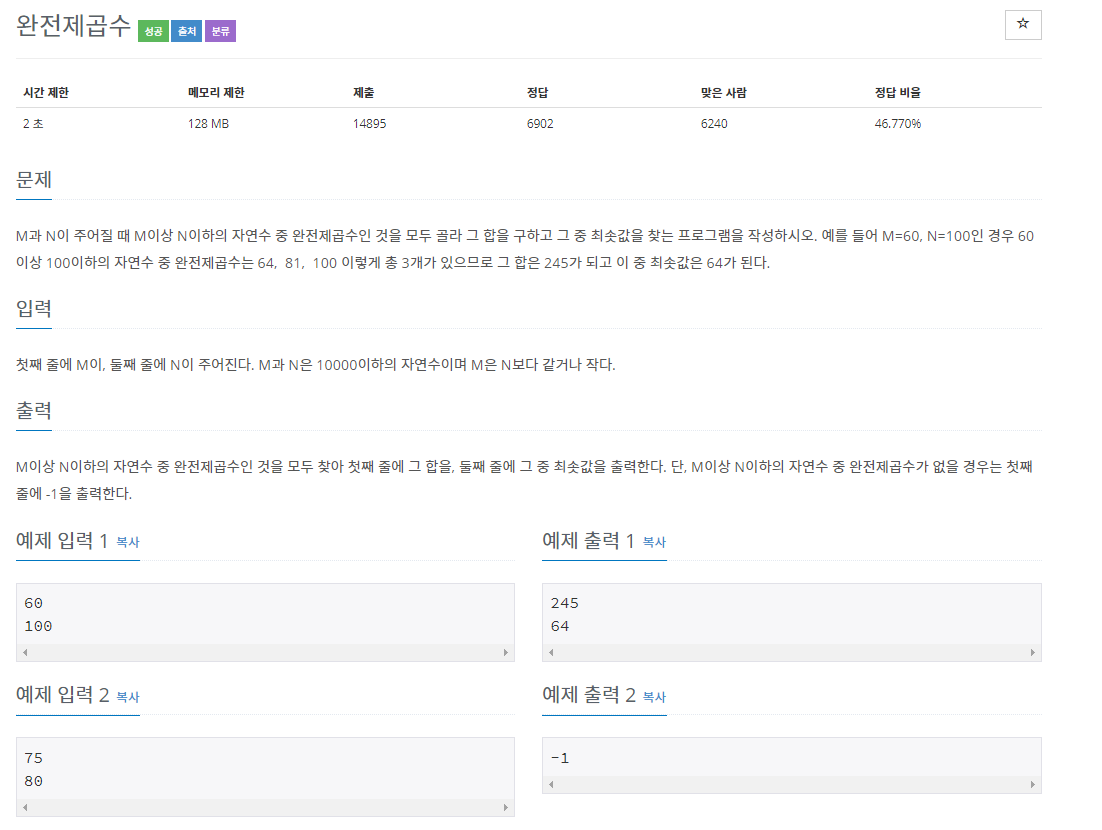The height and width of the screenshot is (830, 1102).
Task: Click the 128 MB memory value
Action: coord(208,124)
